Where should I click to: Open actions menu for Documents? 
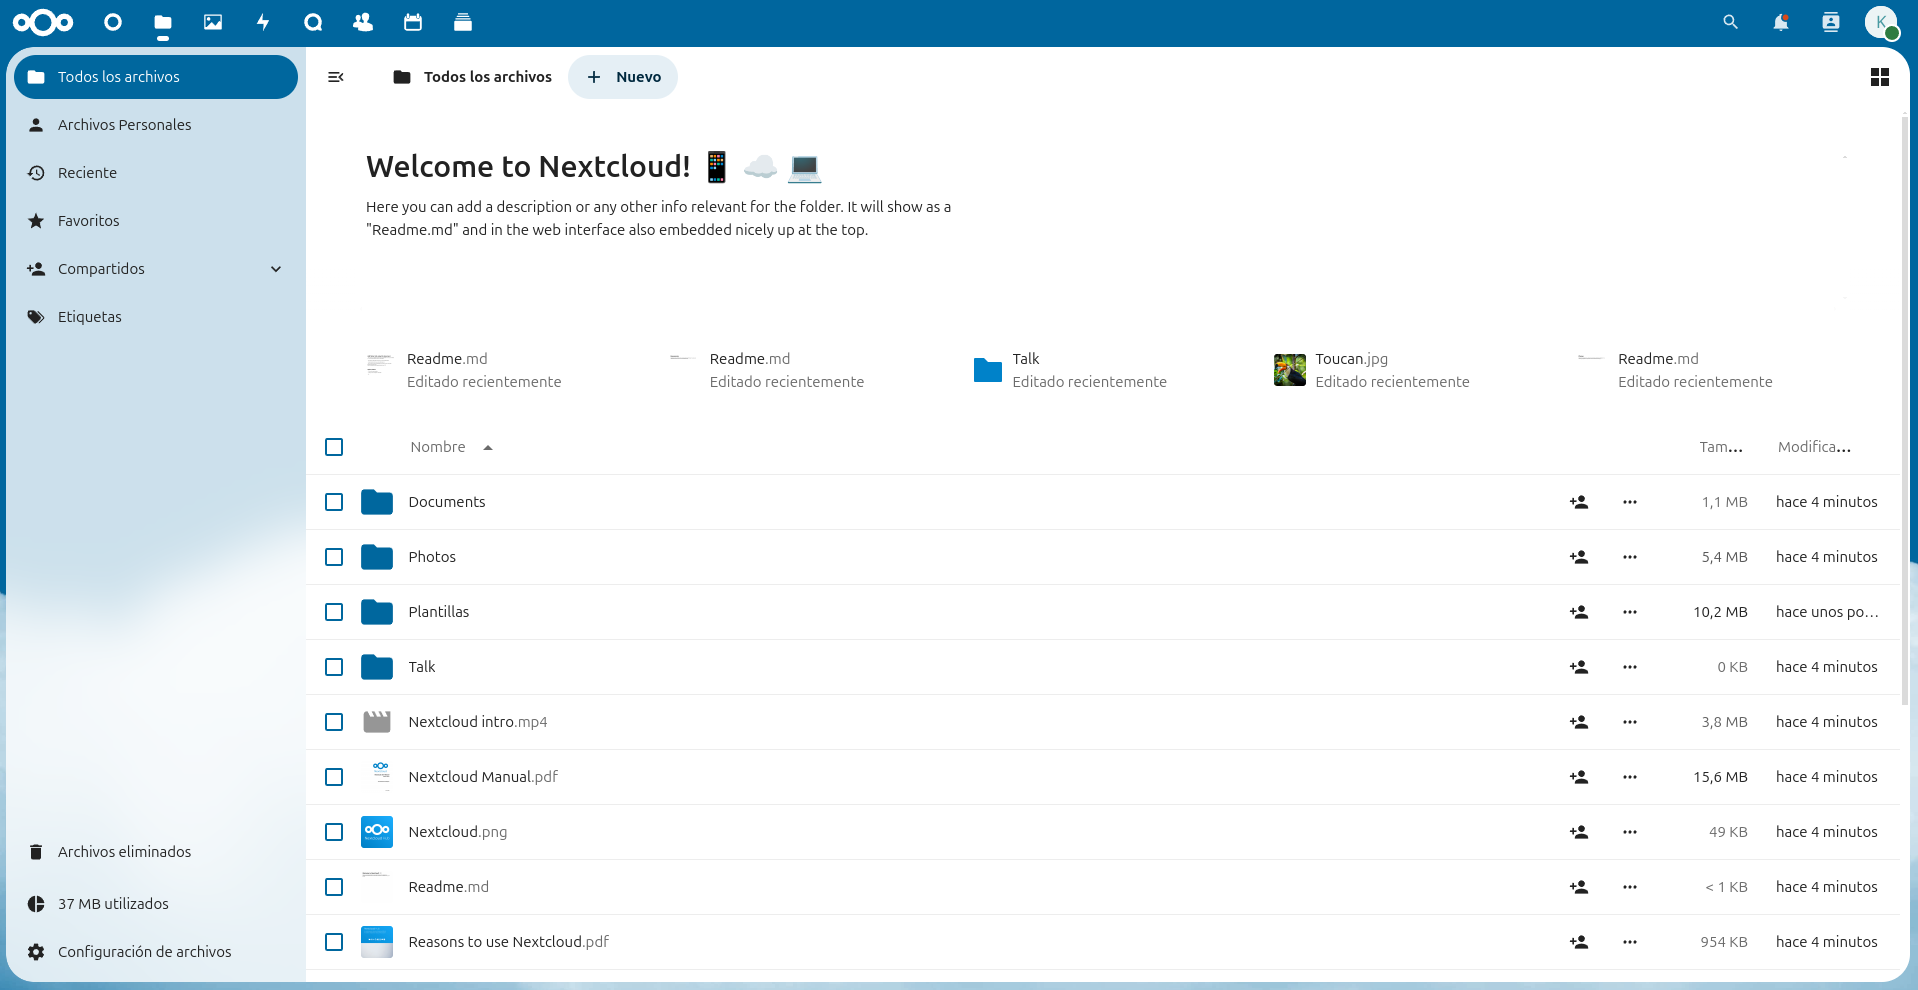point(1630,502)
